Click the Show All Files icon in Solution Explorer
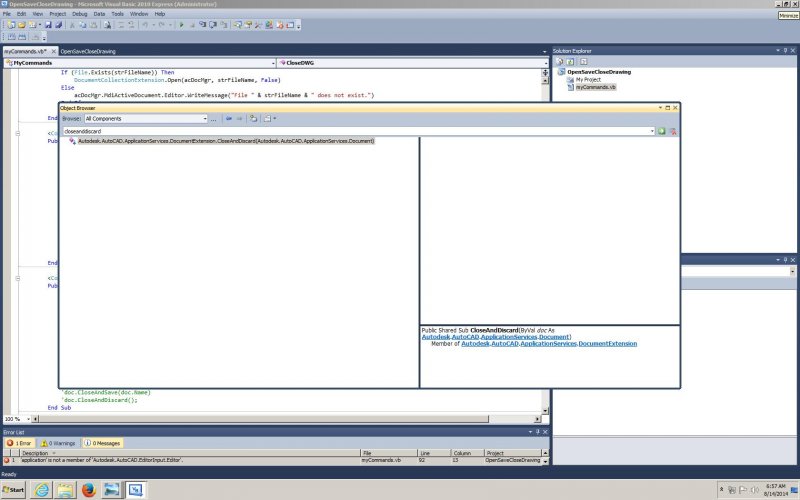The width and height of the screenshot is (800, 500). click(x=570, y=61)
